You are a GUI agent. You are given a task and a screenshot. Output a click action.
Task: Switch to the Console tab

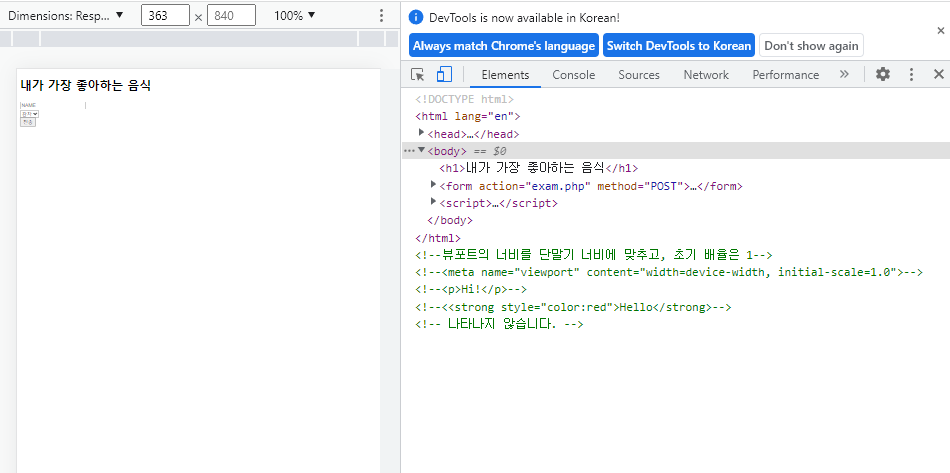[574, 75]
